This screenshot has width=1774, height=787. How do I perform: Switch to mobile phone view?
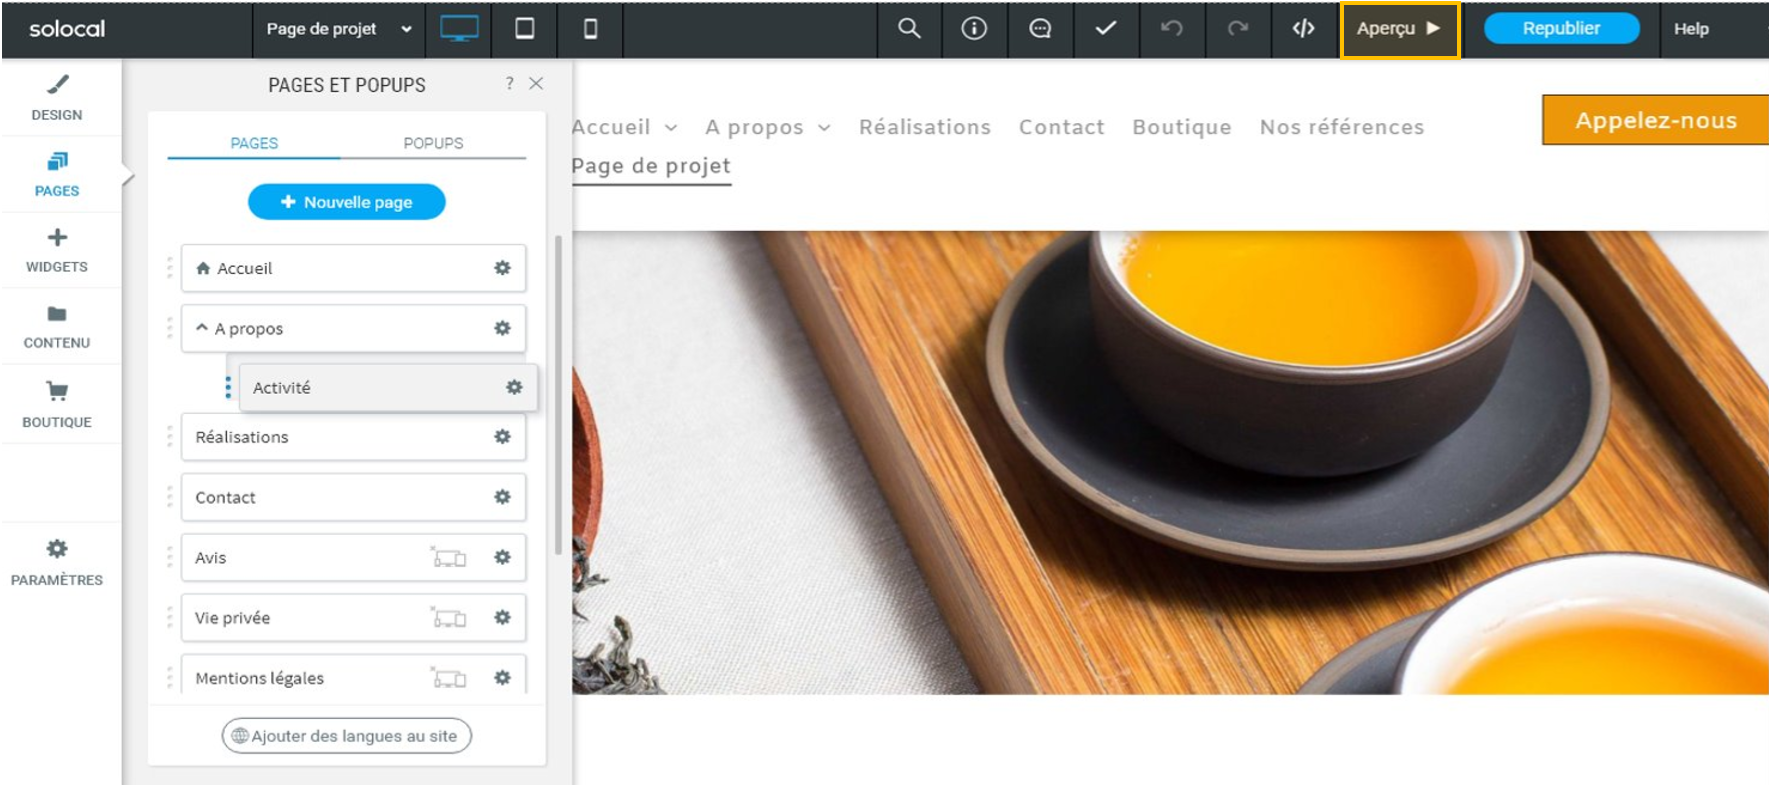(x=590, y=29)
